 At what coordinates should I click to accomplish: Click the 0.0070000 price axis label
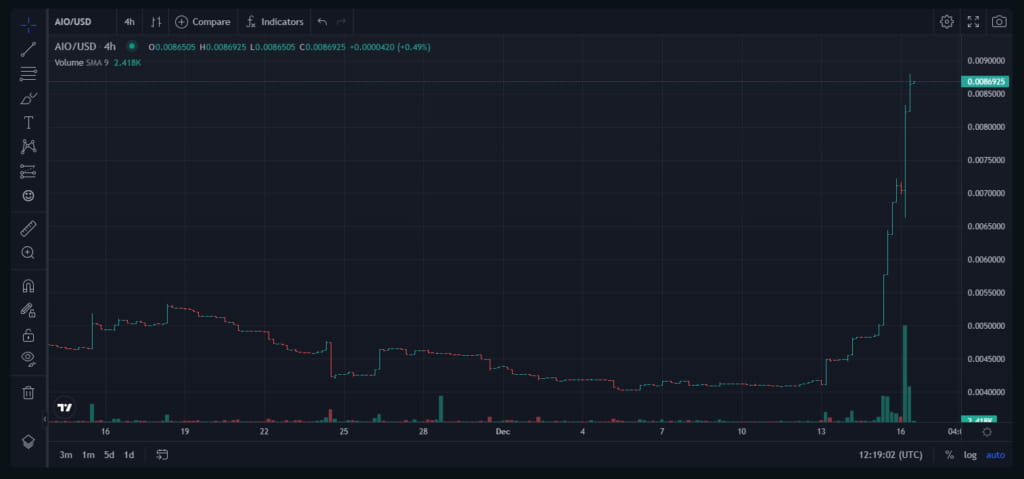coord(985,193)
